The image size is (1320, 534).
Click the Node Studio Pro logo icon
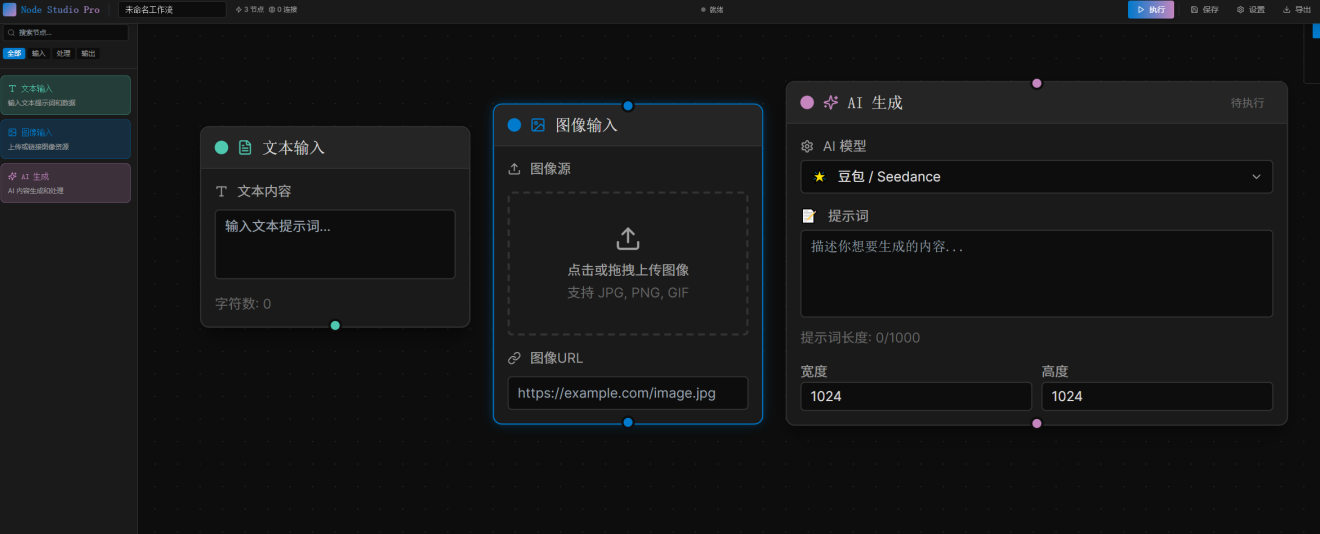pos(11,9)
